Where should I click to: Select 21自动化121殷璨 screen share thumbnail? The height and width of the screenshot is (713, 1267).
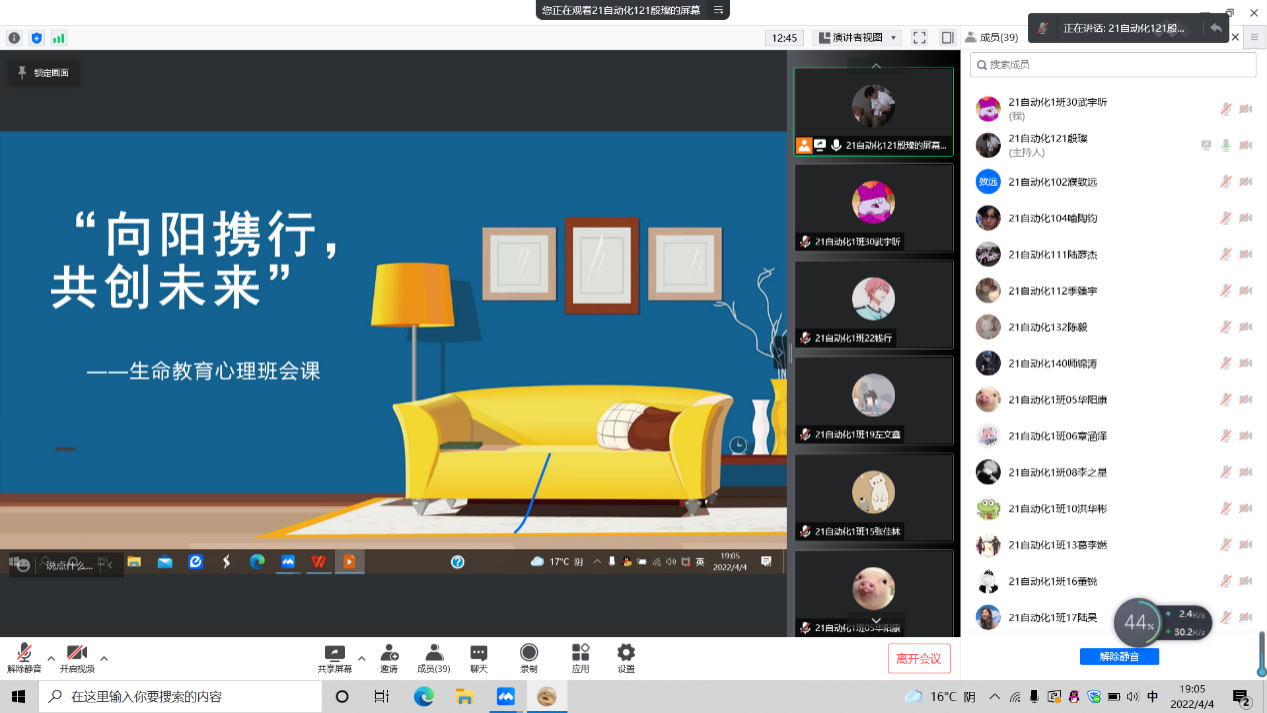tap(874, 112)
